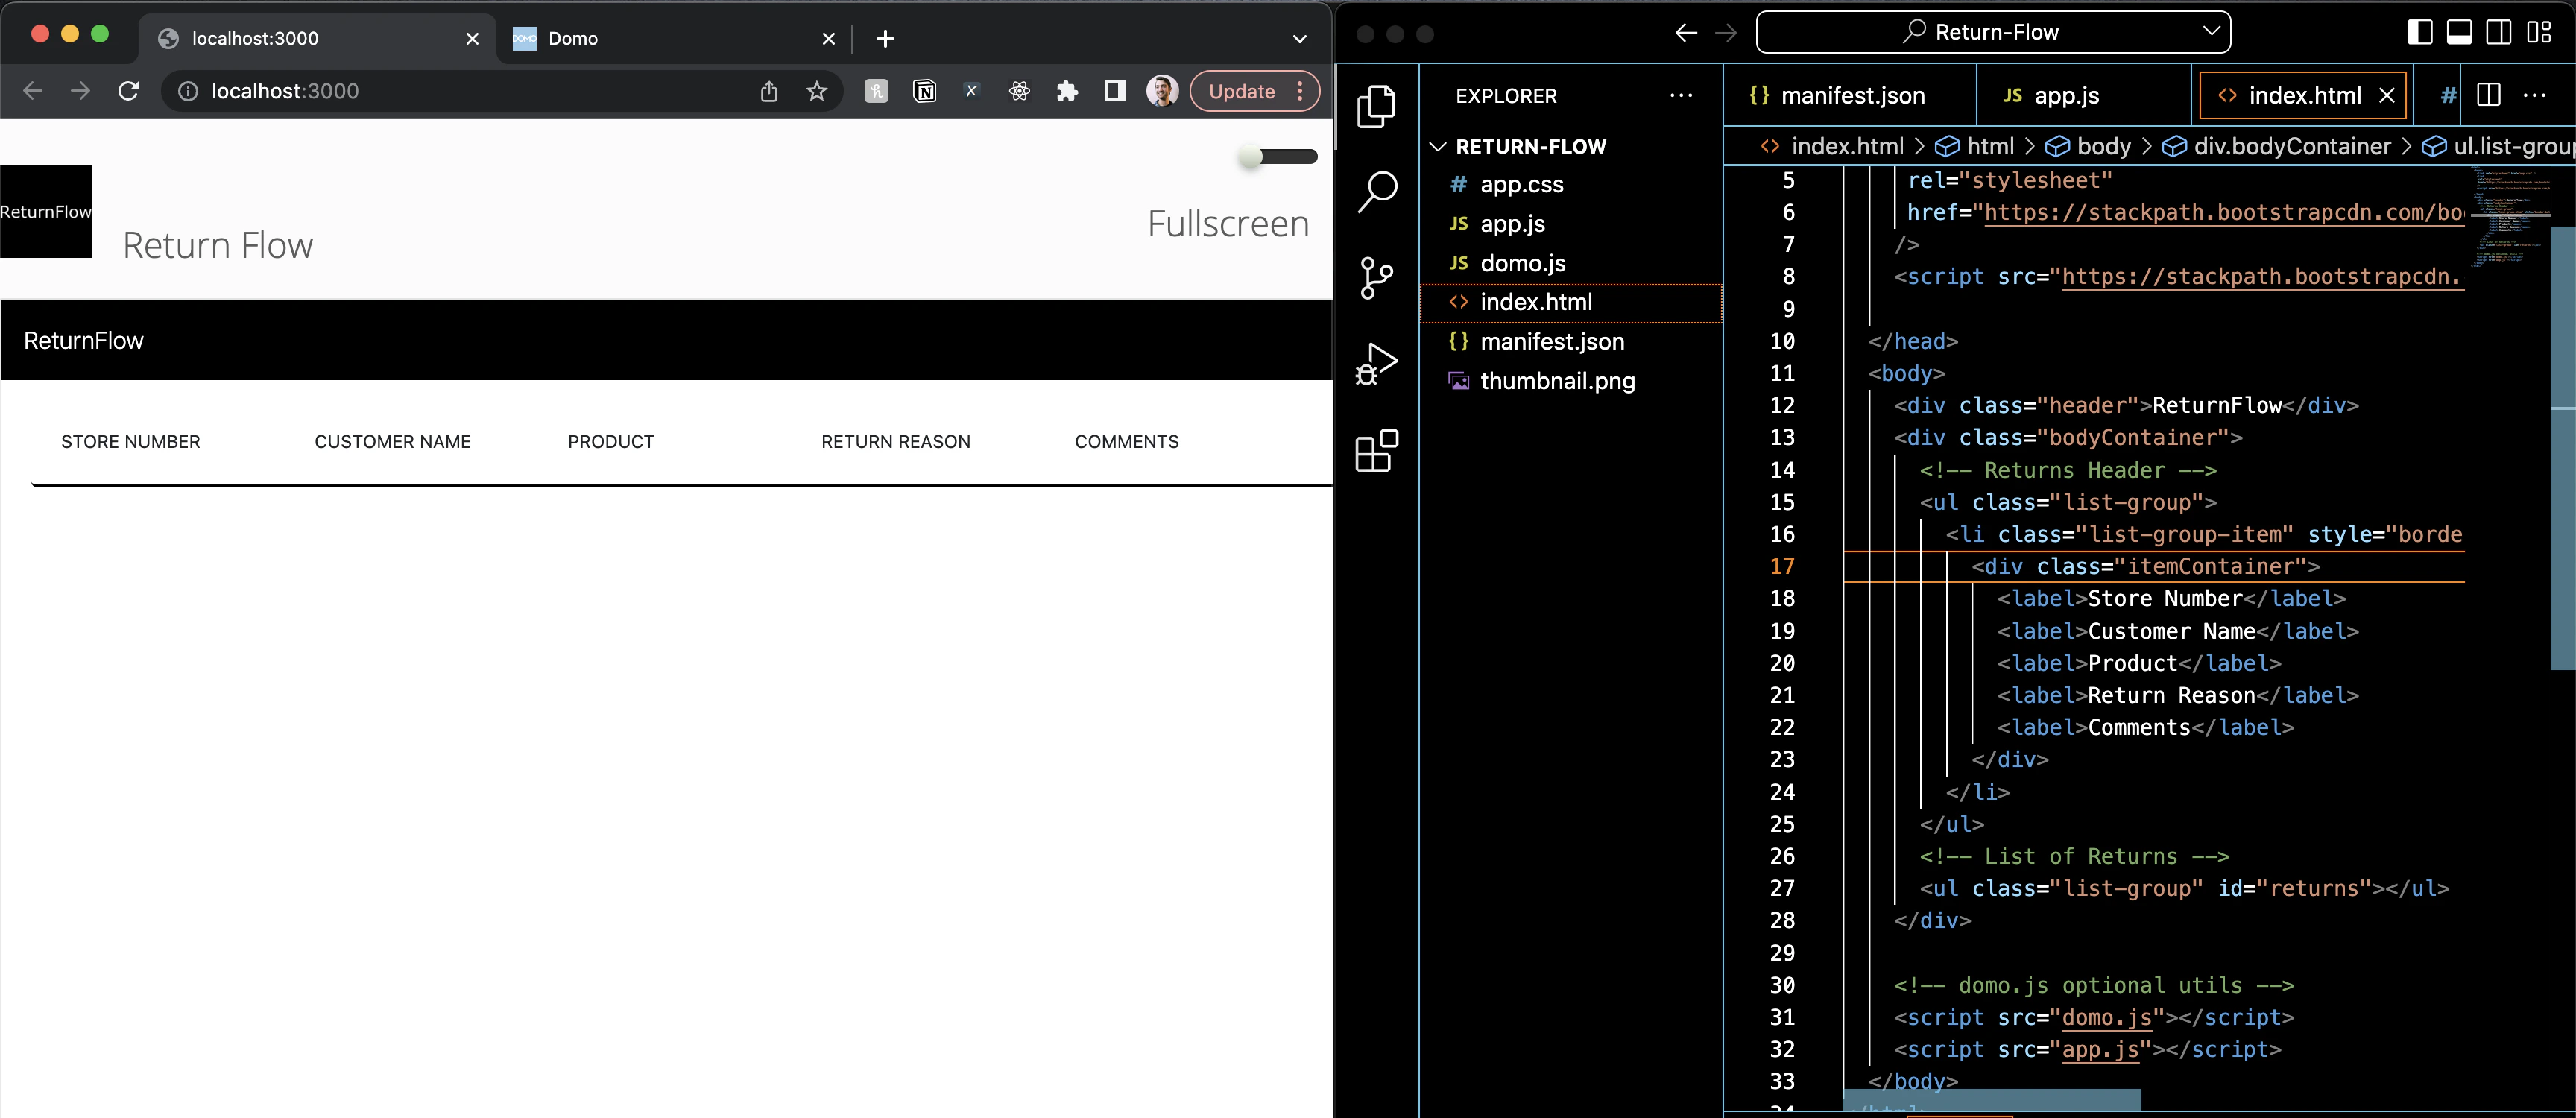Screen dimensions: 2576x1118
Task: Click the Update button in the browser
Action: click(1243, 91)
